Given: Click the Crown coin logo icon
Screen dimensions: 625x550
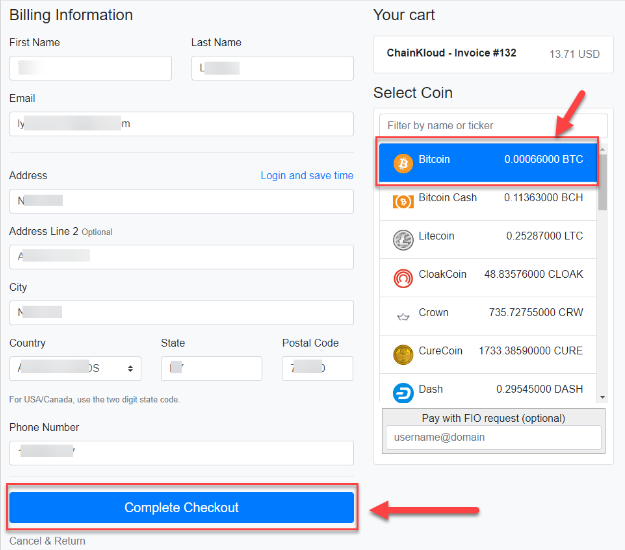Looking at the screenshot, I should [403, 317].
